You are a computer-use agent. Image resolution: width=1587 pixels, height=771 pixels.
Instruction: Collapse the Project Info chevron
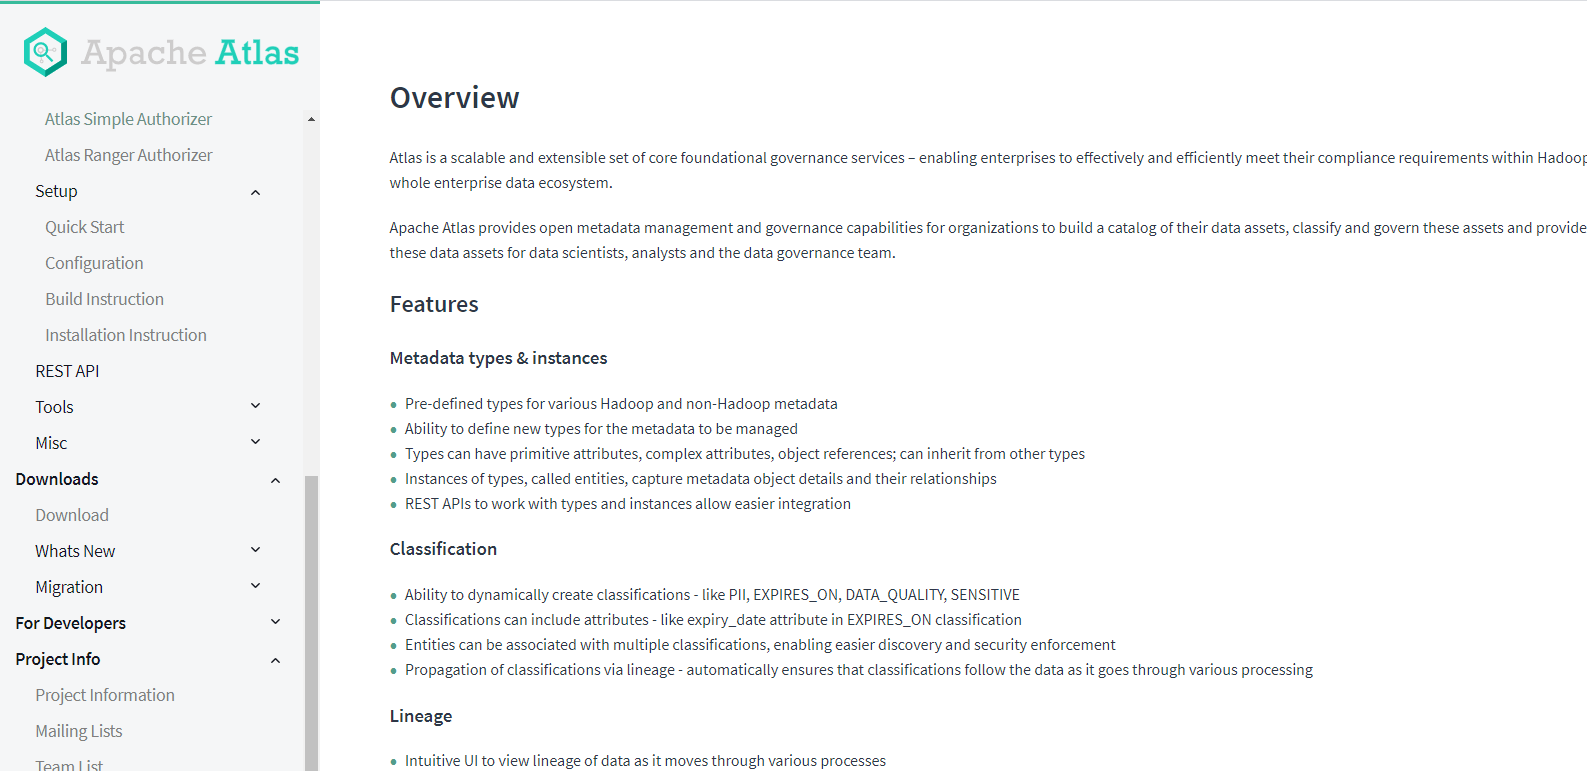pos(275,660)
